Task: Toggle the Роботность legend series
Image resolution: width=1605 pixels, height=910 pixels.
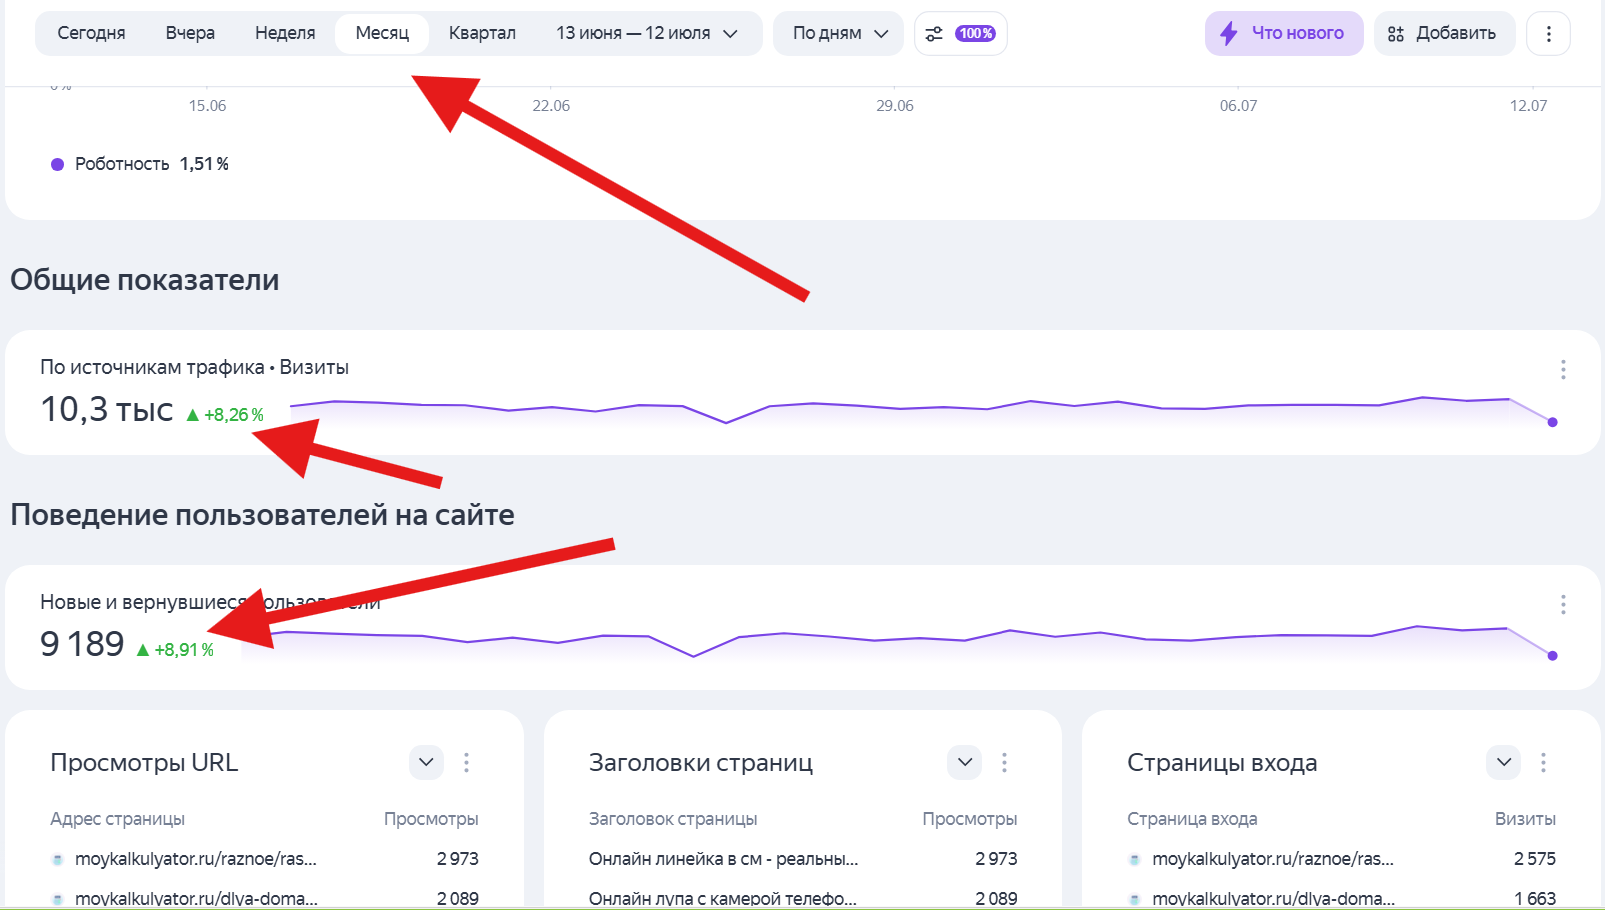Action: pyautogui.click(x=140, y=164)
